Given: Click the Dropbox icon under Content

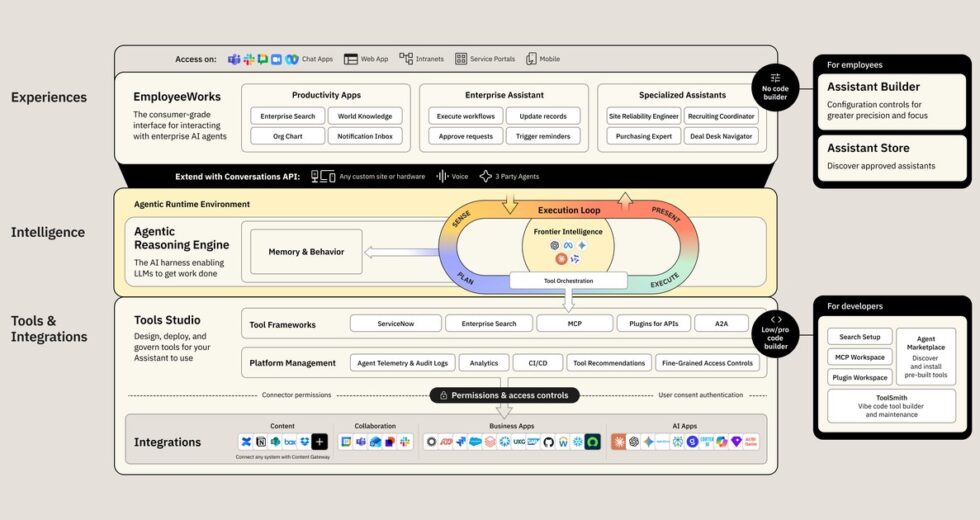Looking at the screenshot, I should click(x=304, y=442).
